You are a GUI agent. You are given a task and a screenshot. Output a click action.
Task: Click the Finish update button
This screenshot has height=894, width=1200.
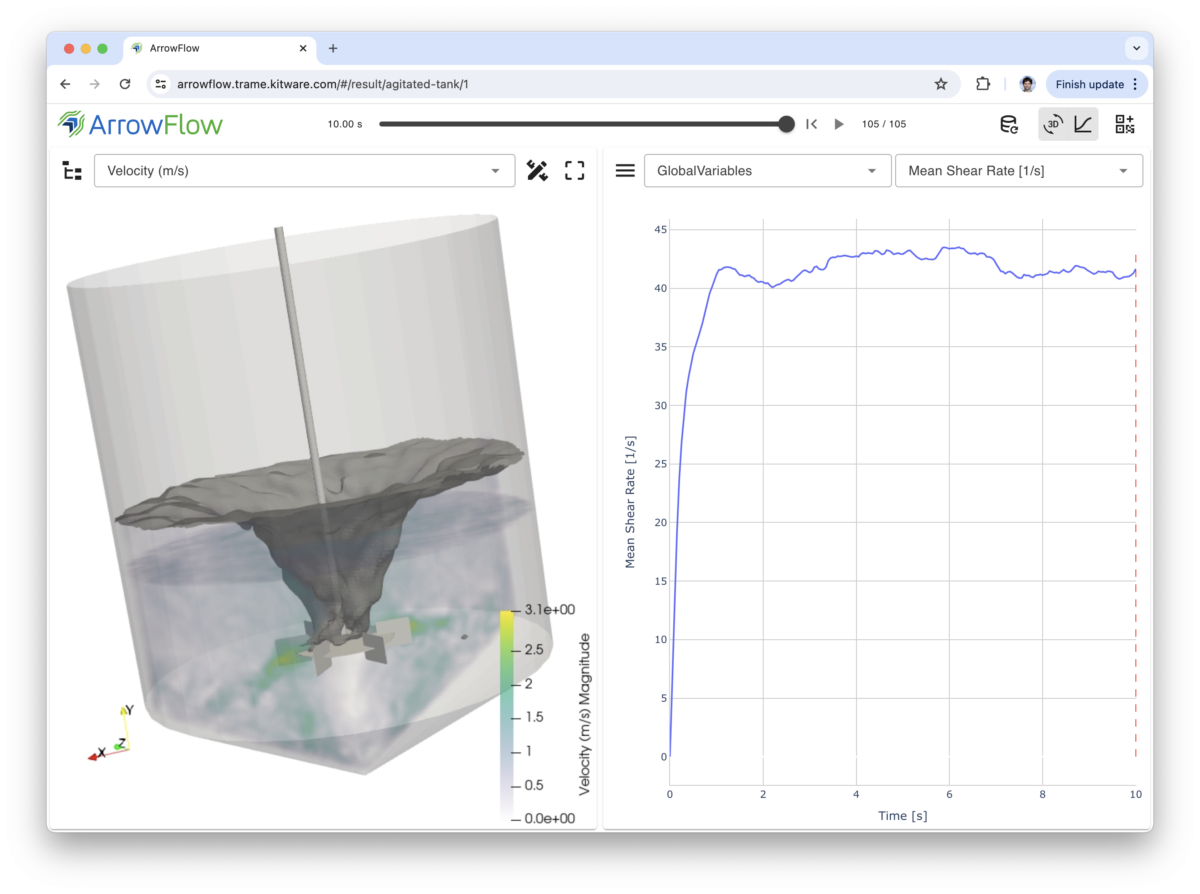tap(1089, 84)
